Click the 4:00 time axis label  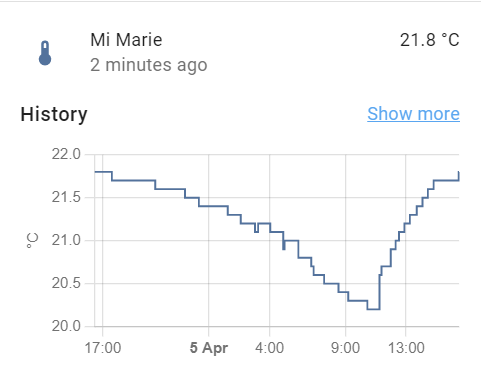click(269, 348)
